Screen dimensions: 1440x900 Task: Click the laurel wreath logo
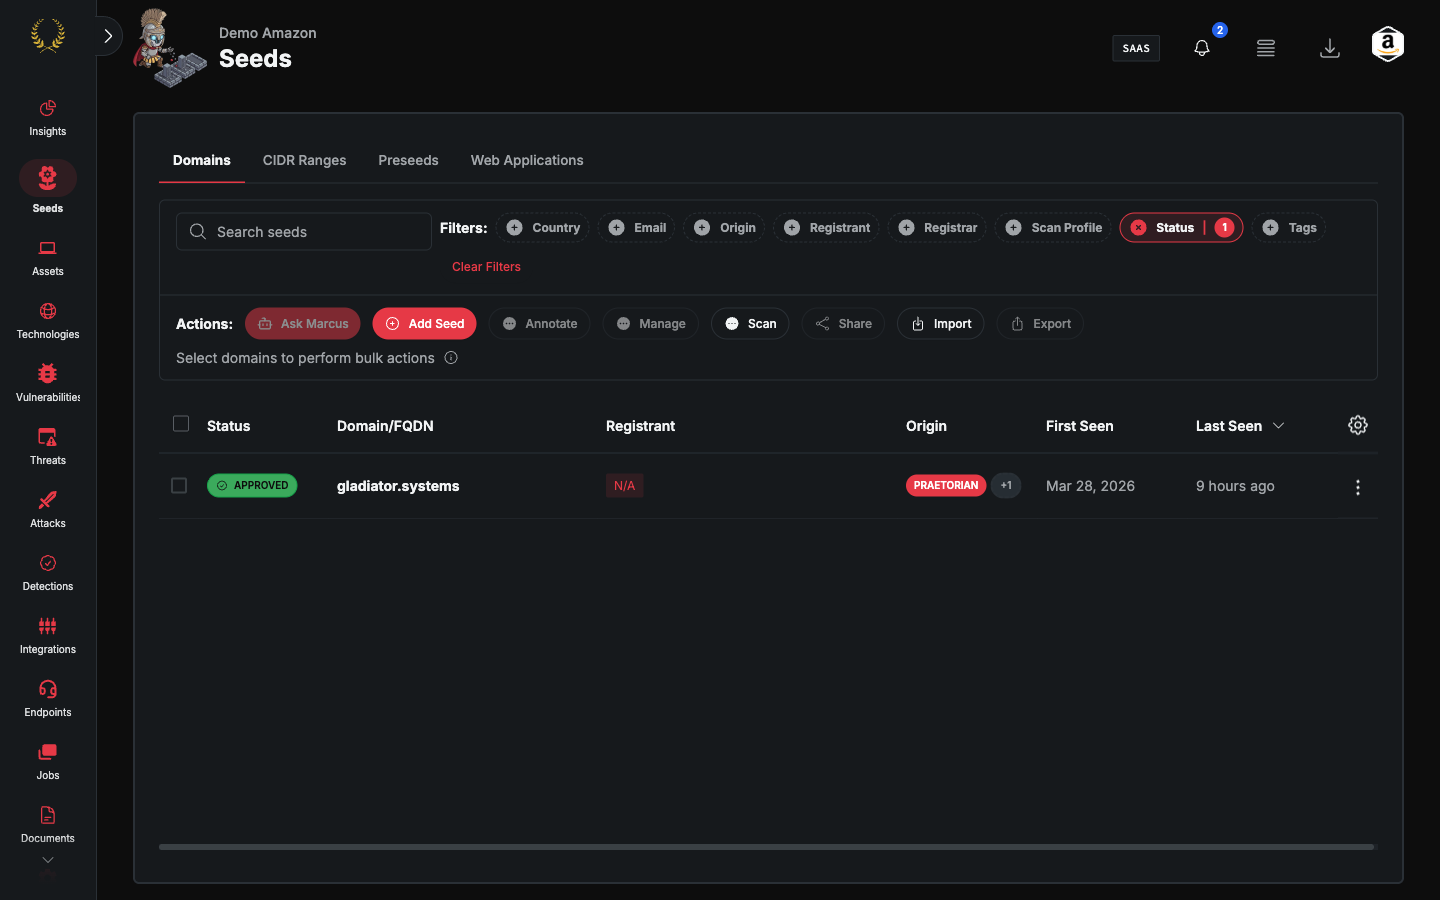click(48, 36)
